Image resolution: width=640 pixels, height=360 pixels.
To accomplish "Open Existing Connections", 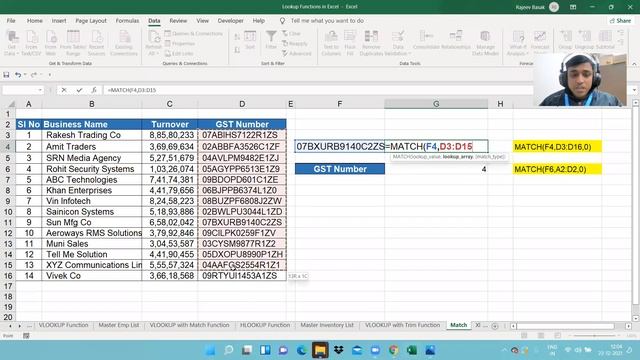I will [124, 43].
